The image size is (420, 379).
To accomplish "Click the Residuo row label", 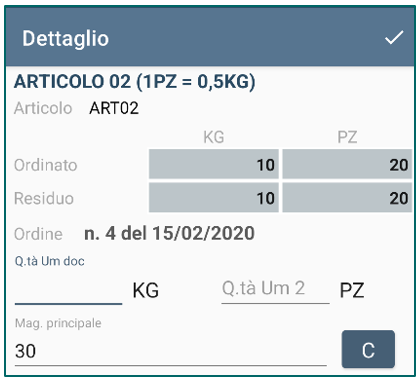I will [44, 199].
